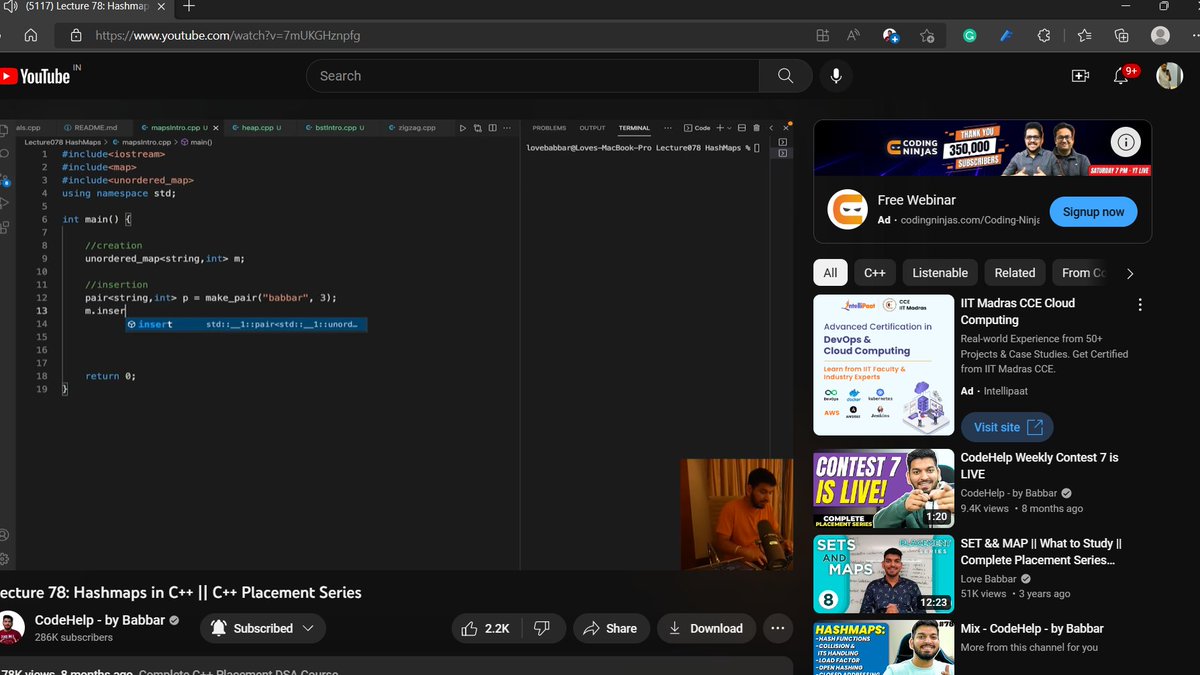
Task: Open a new browser tab
Action: point(189,6)
